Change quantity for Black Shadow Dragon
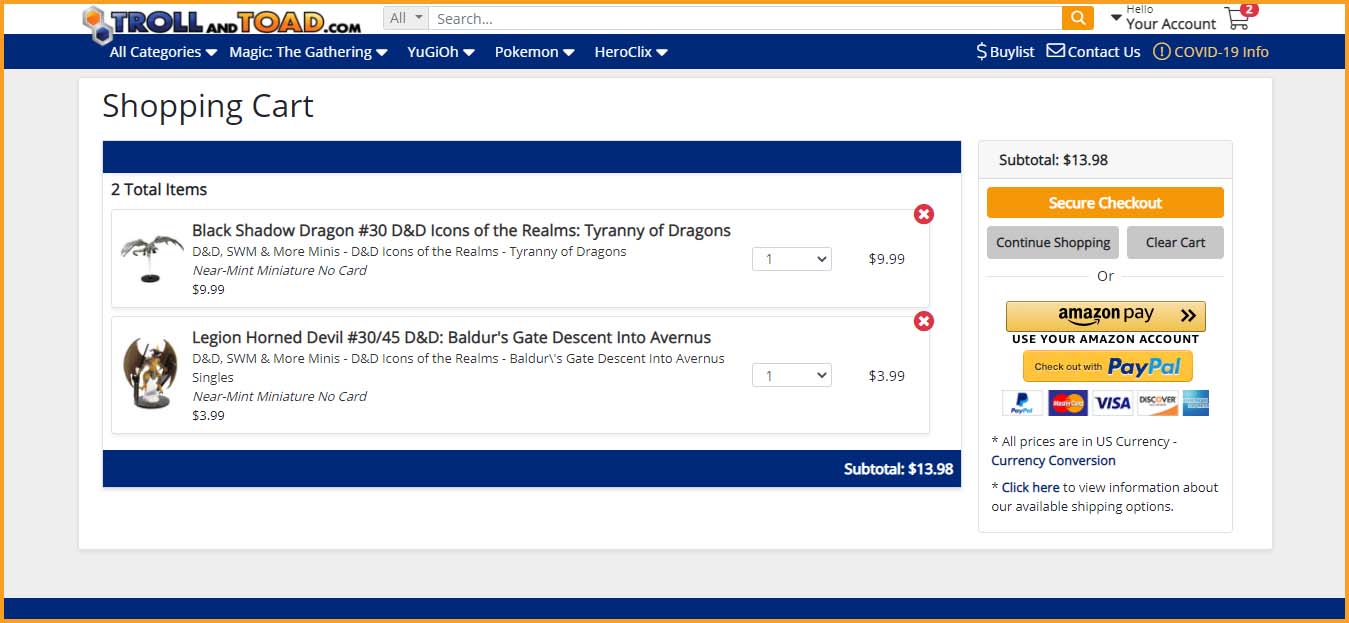This screenshot has height=623, width=1349. 792,259
